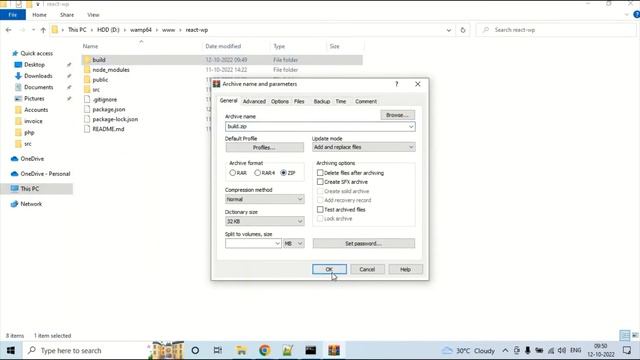Open Network in the sidebar

pos(31,204)
